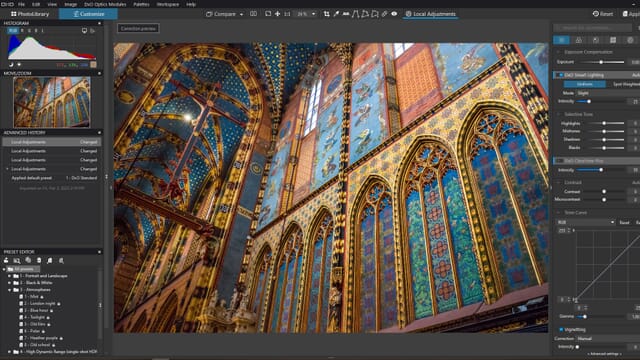Click the import preset icon in Preset Editor
The height and width of the screenshot is (360, 640).
pos(6,260)
